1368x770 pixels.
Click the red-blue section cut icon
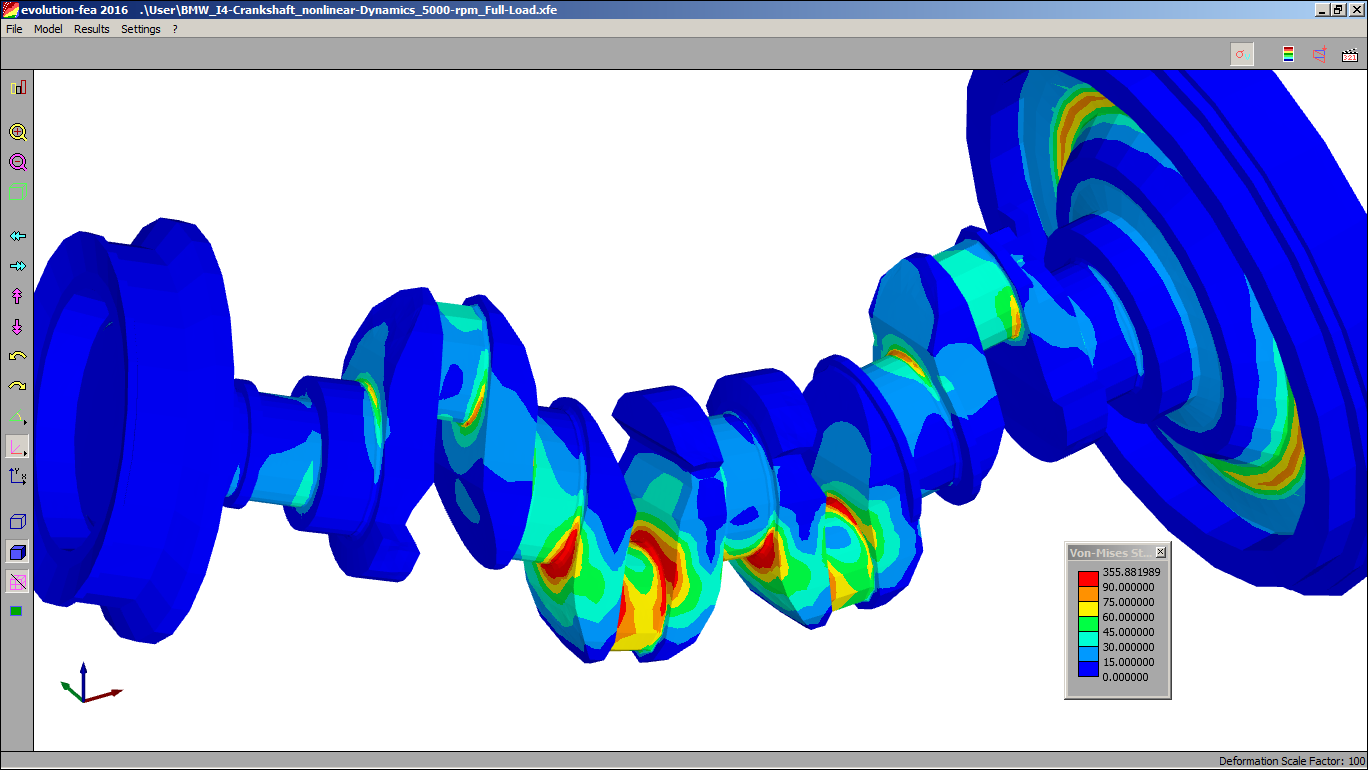point(1320,54)
